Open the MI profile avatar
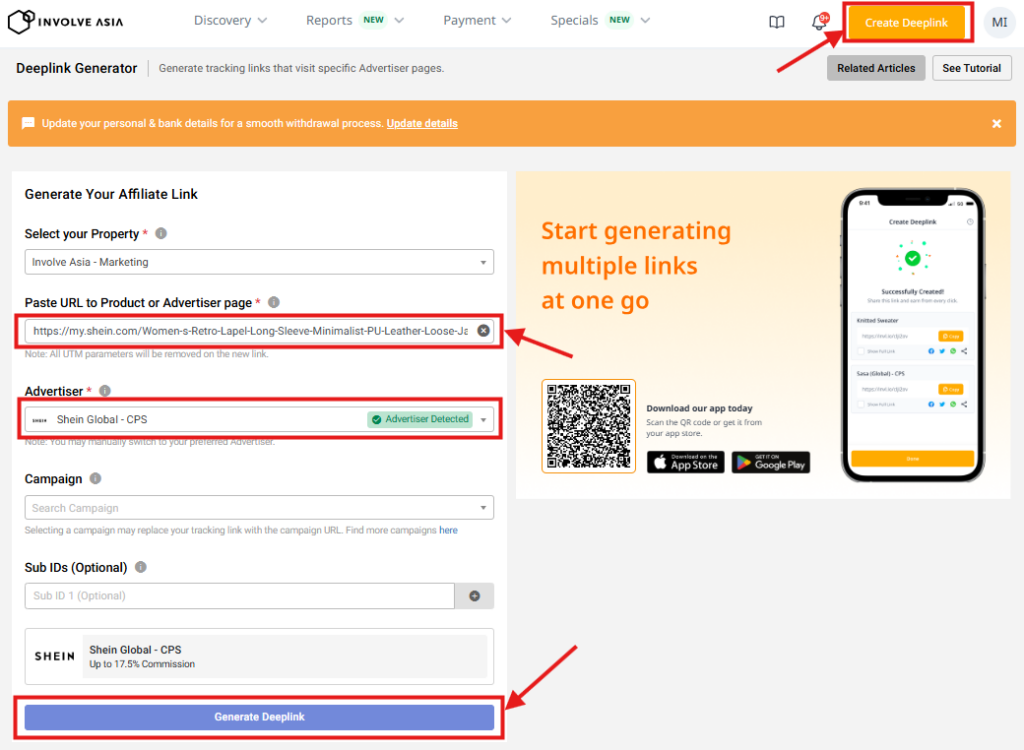Image resolution: width=1024 pixels, height=750 pixels. click(999, 22)
